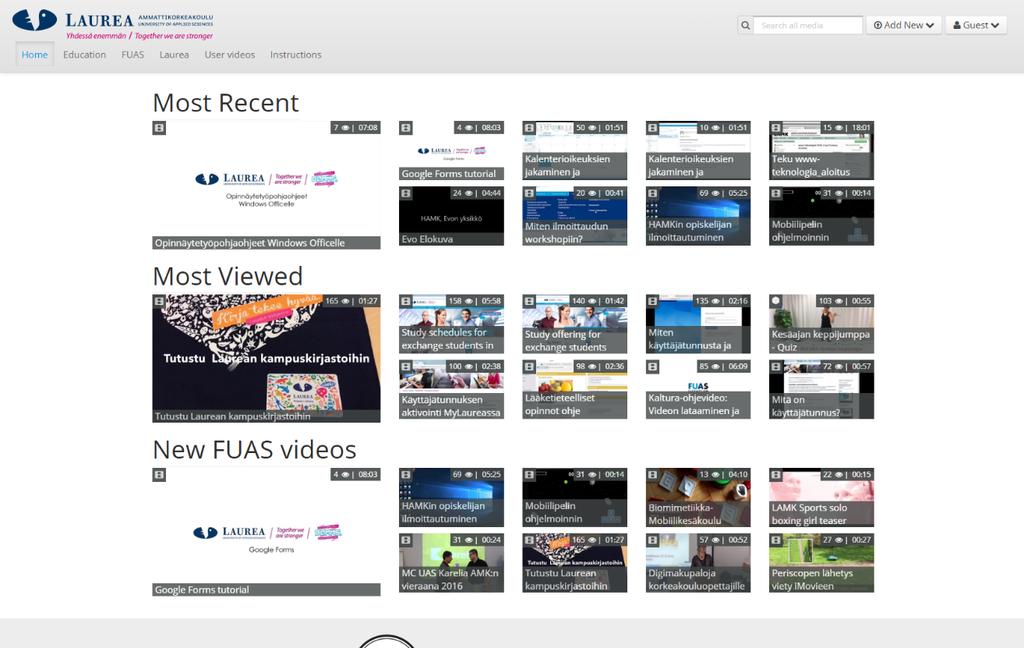Image resolution: width=1024 pixels, height=648 pixels.
Task: Open the Kesäajan keppijumppa Quiz thumbnail
Action: click(822, 324)
